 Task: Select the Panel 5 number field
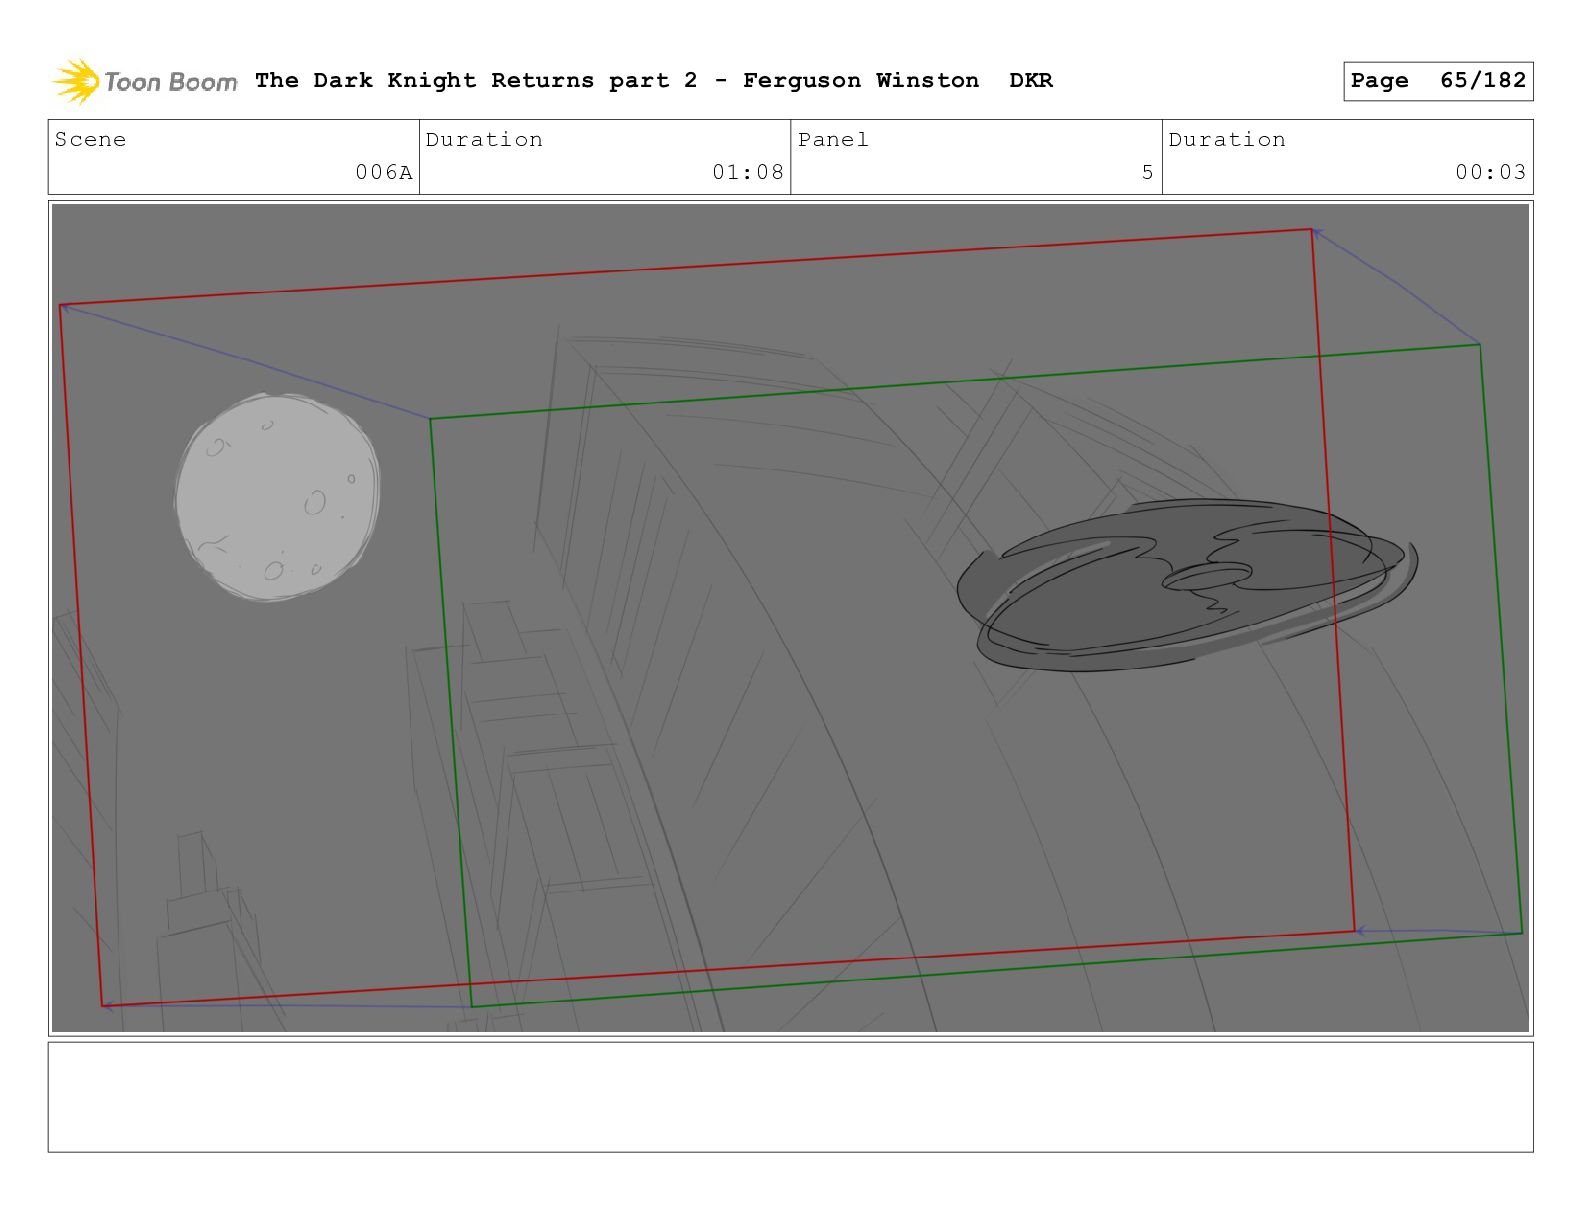click(976, 157)
